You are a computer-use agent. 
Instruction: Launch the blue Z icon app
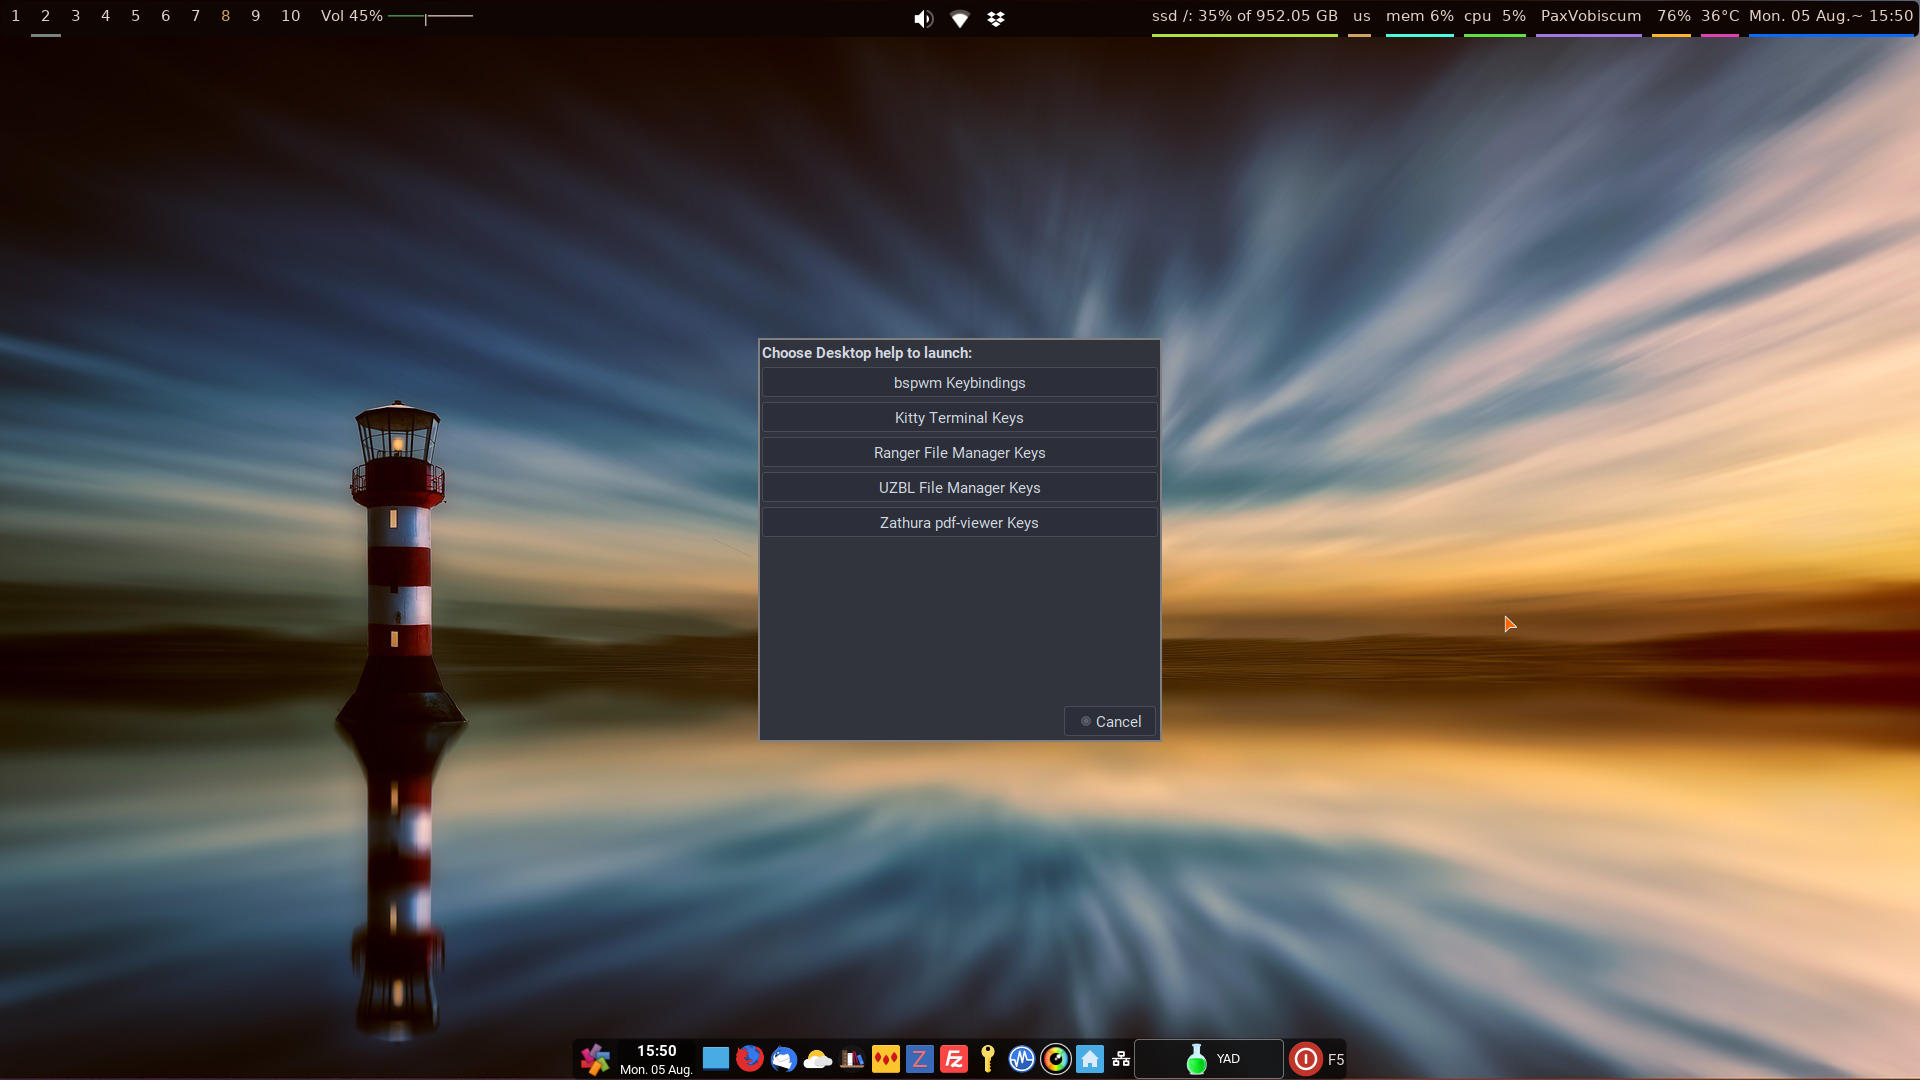pos(920,1059)
